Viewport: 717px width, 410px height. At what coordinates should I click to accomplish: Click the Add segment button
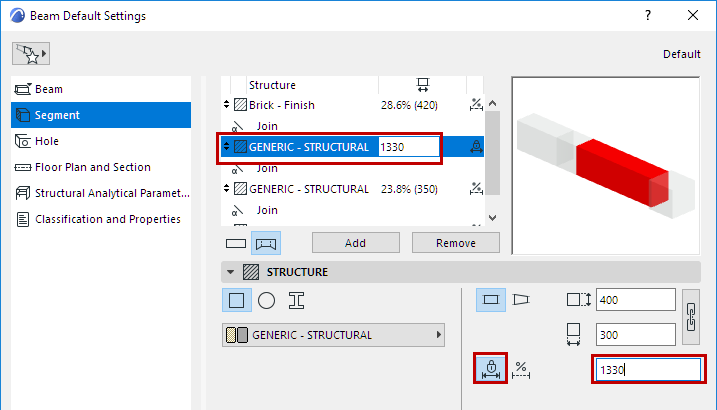pos(356,243)
